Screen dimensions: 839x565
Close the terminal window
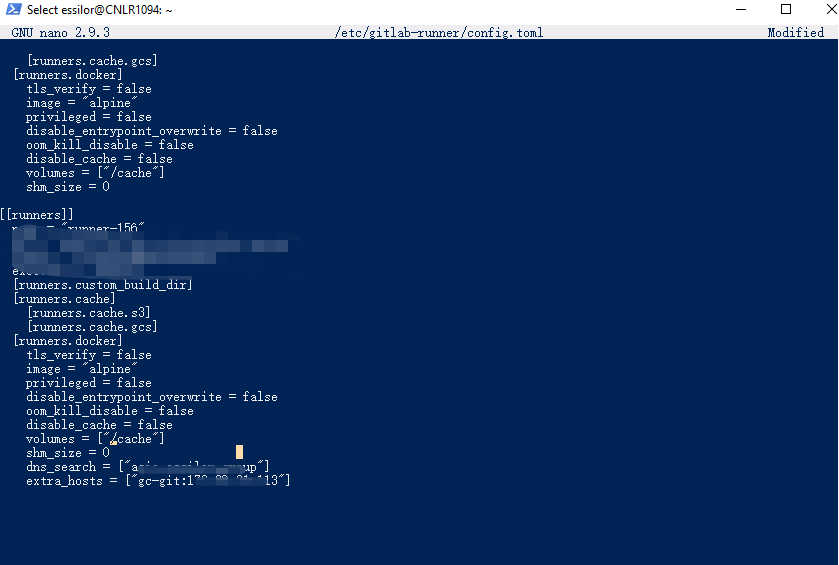(831, 9)
